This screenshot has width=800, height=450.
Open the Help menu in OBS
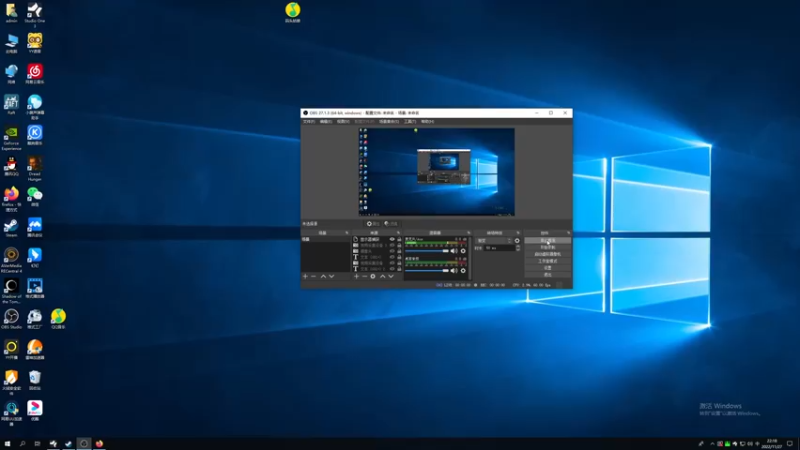(427, 121)
